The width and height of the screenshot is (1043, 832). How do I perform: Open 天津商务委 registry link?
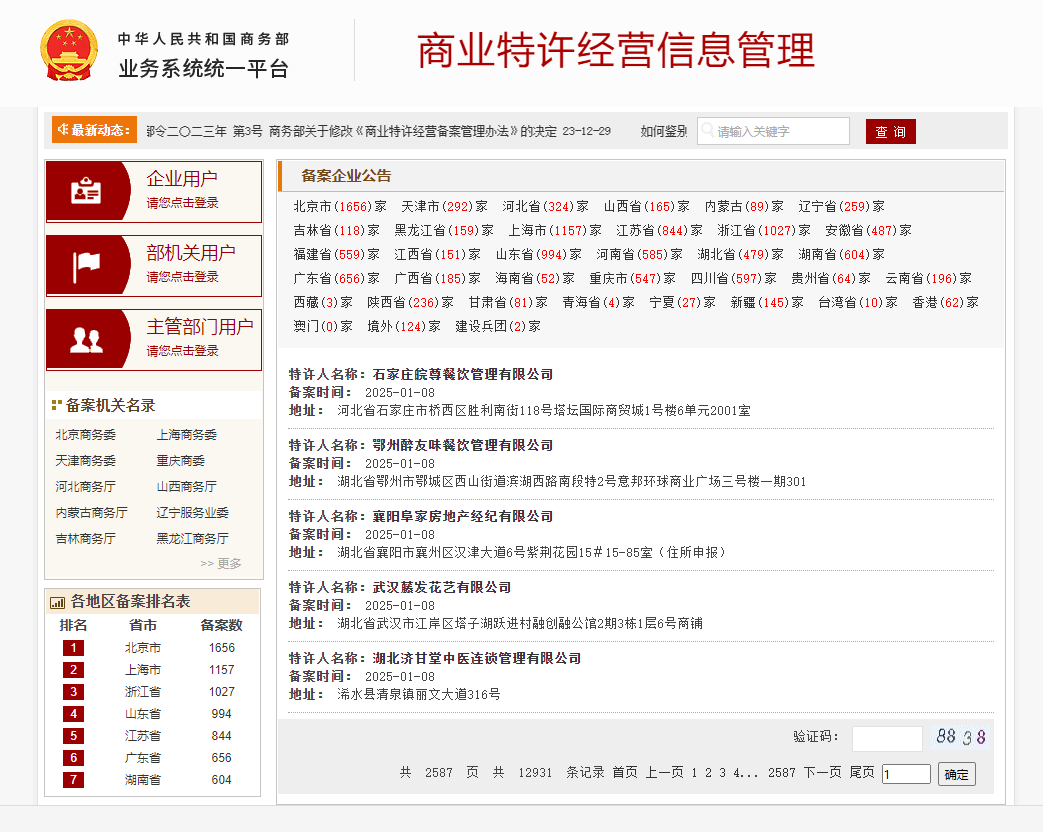tap(86, 460)
